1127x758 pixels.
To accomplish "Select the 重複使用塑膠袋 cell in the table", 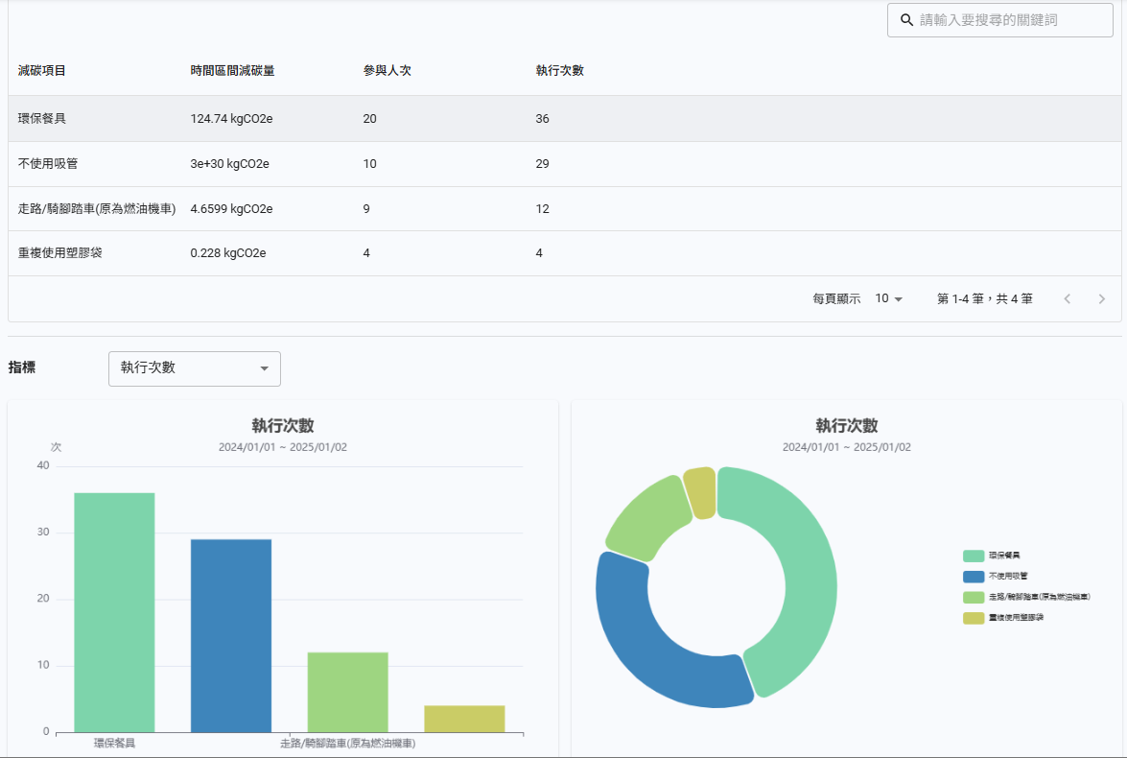I will point(60,253).
